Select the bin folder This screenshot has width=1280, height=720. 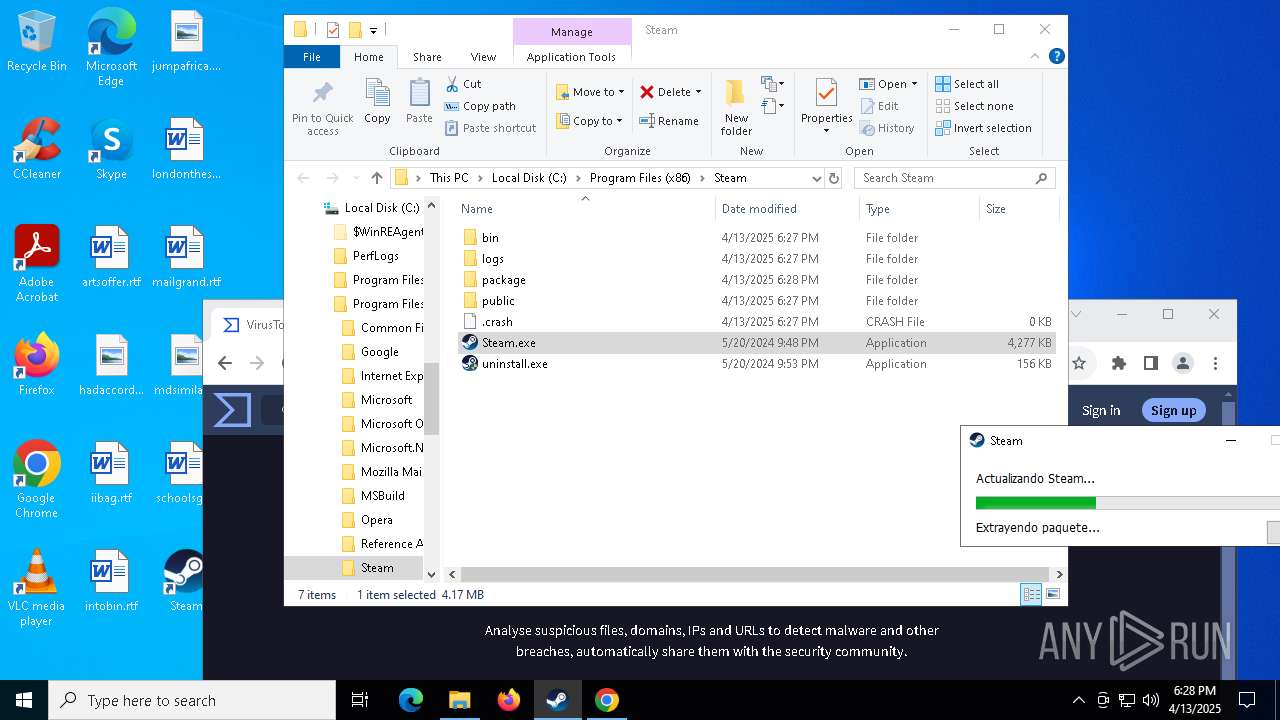pyautogui.click(x=758, y=238)
